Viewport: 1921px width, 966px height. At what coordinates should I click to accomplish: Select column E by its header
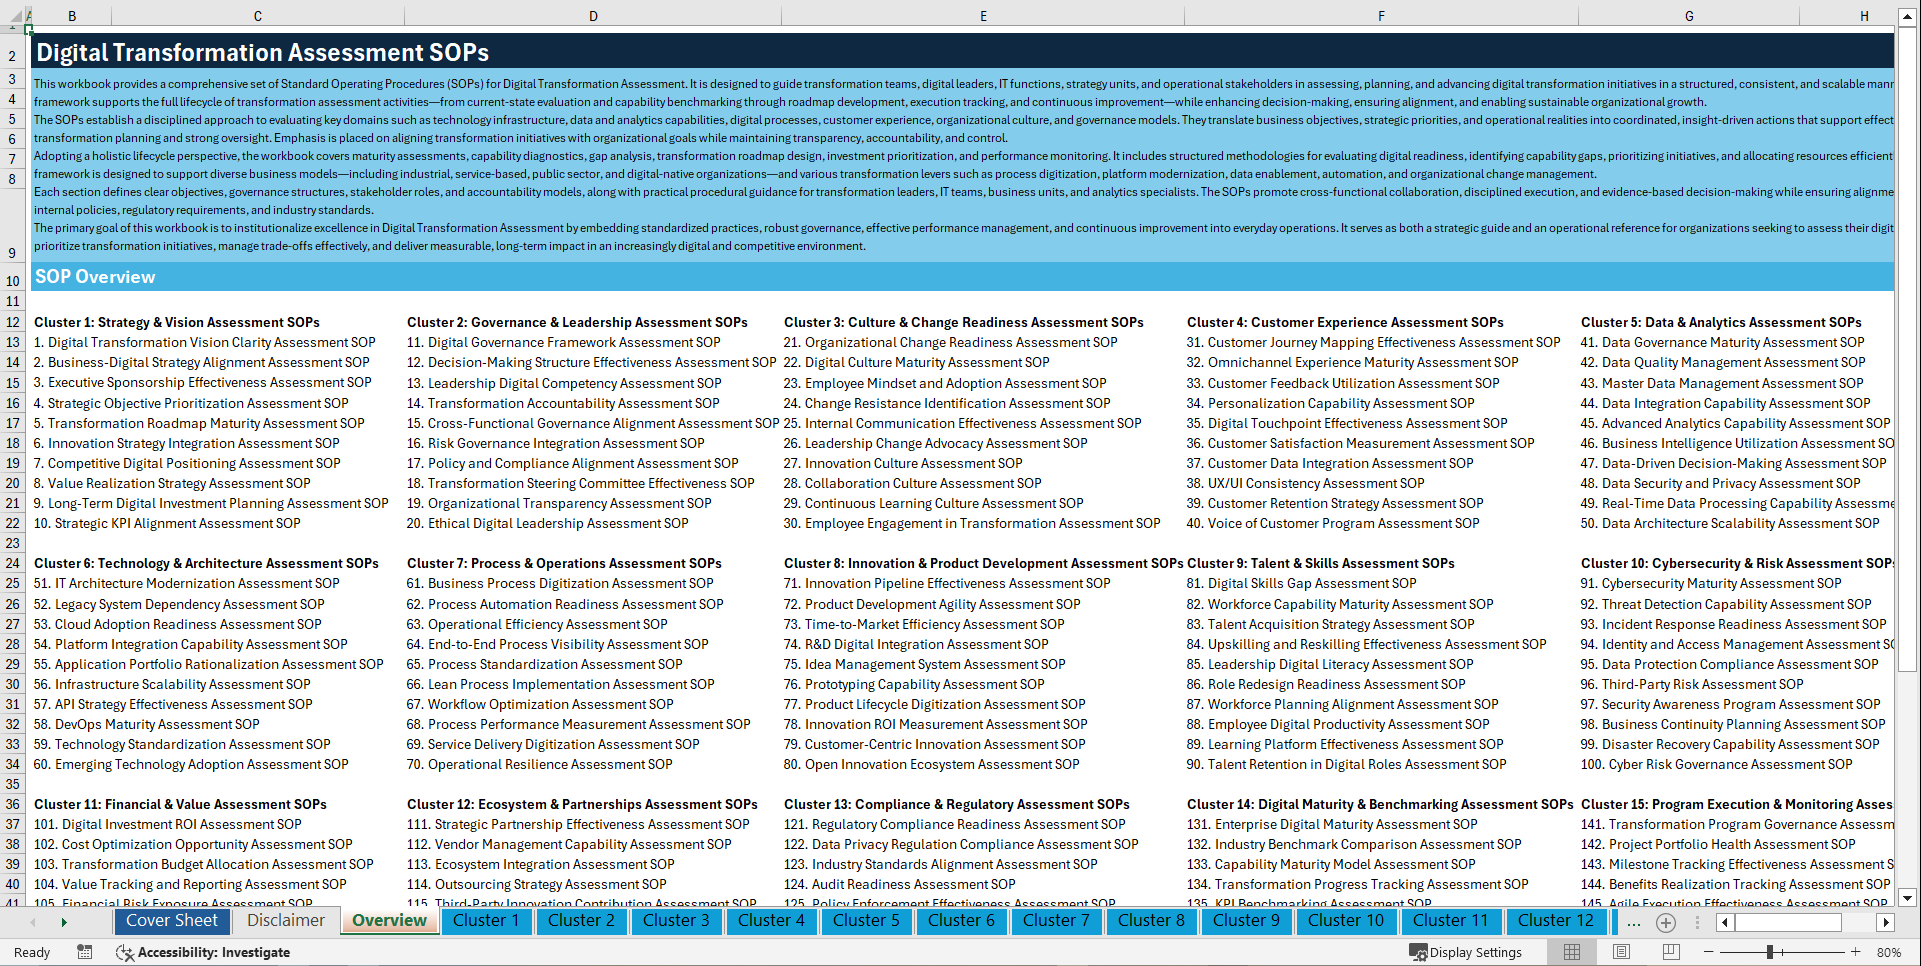(x=983, y=15)
